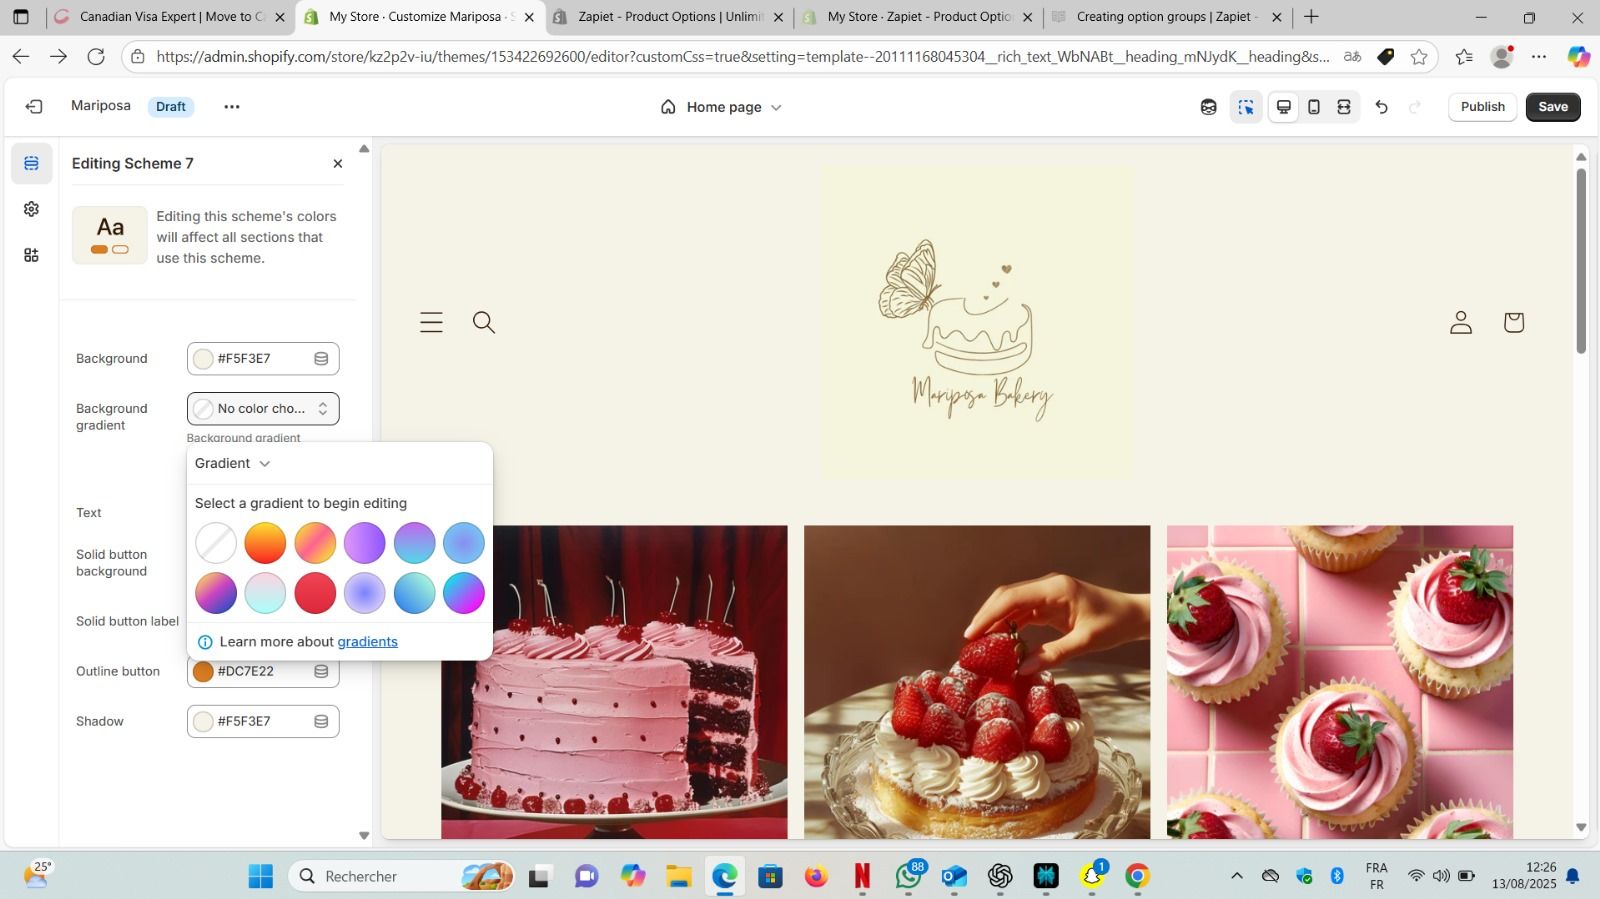Close the Editing Scheme 7 panel

338,164
